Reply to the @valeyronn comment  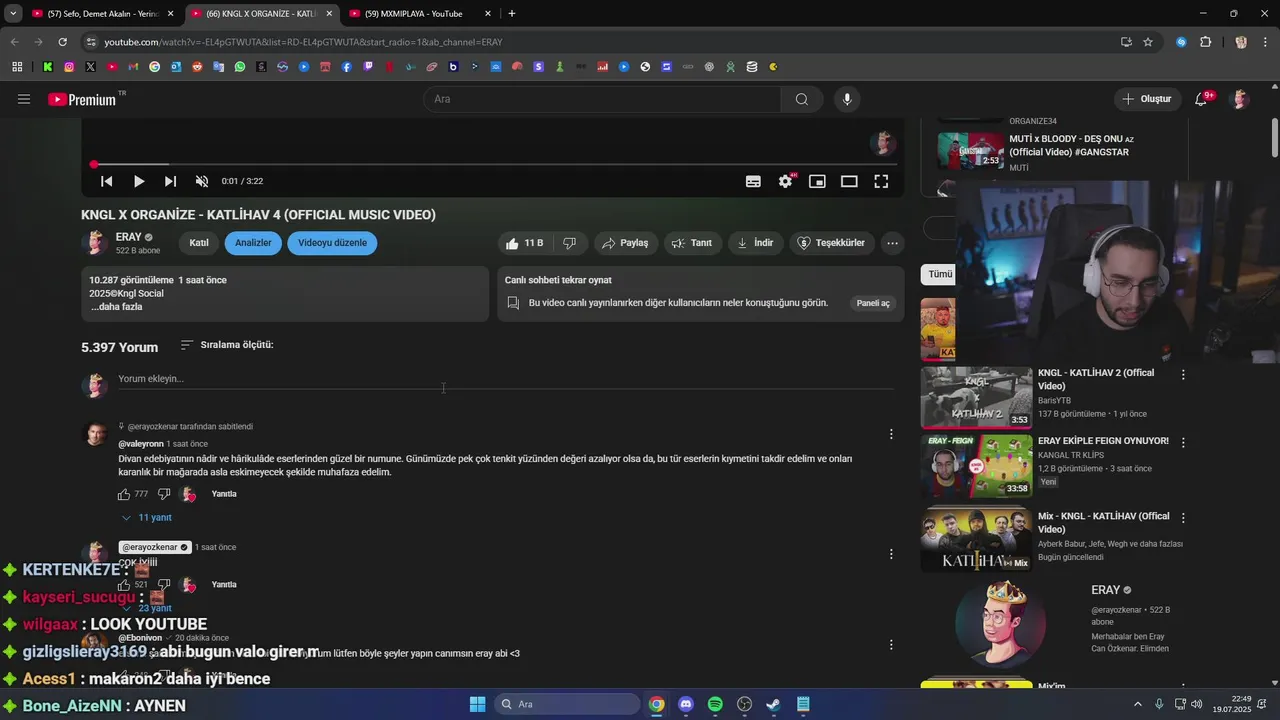tap(224, 494)
